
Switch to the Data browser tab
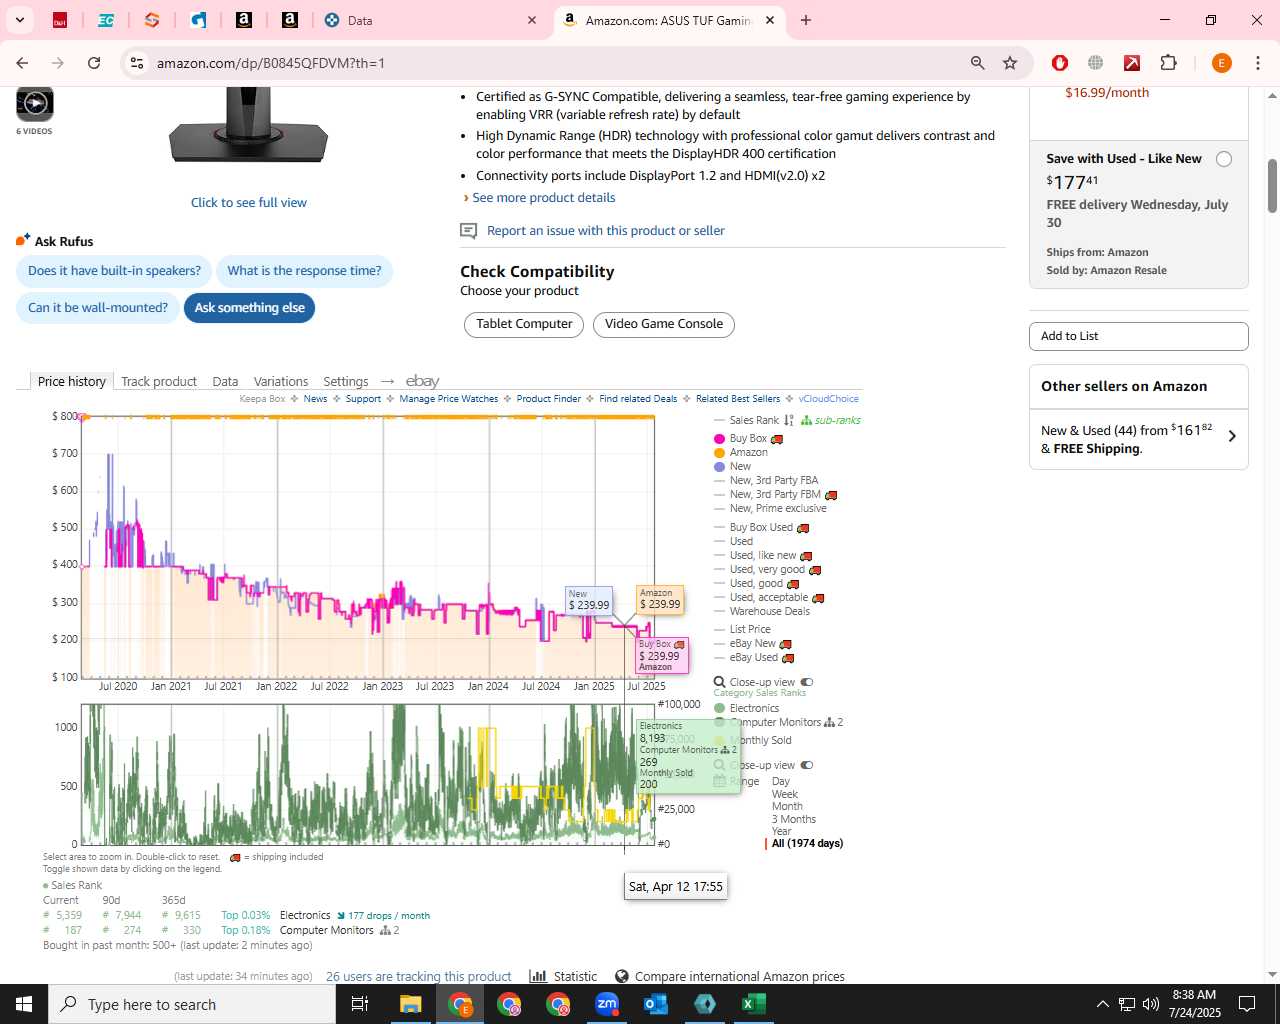pyautogui.click(x=430, y=20)
